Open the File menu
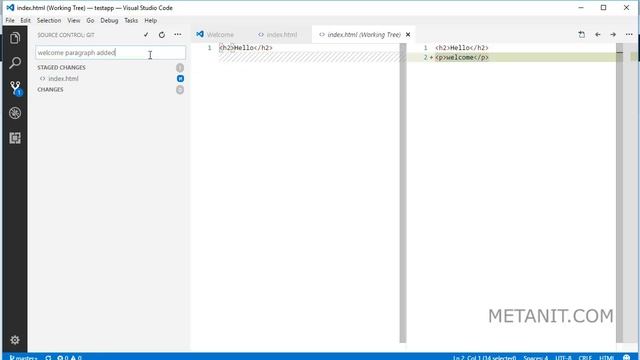 pyautogui.click(x=10, y=20)
